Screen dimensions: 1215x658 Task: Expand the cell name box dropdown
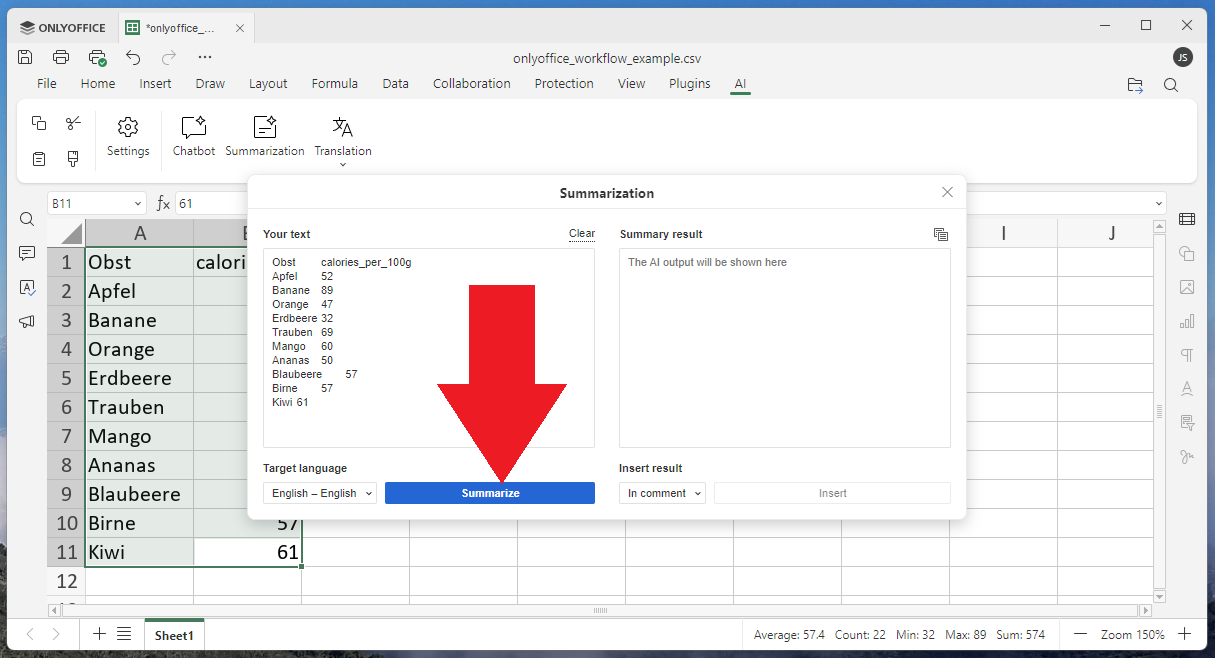pos(138,204)
